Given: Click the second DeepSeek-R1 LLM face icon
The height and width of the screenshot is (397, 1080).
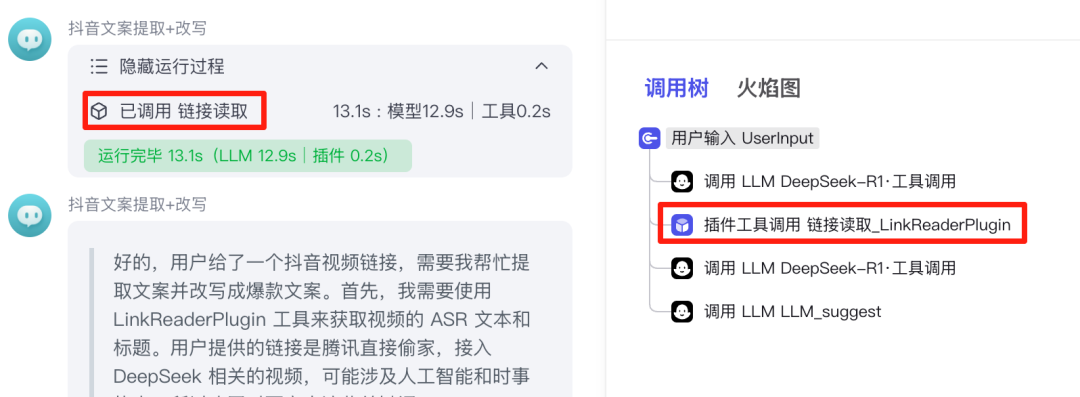Looking at the screenshot, I should (x=682, y=267).
